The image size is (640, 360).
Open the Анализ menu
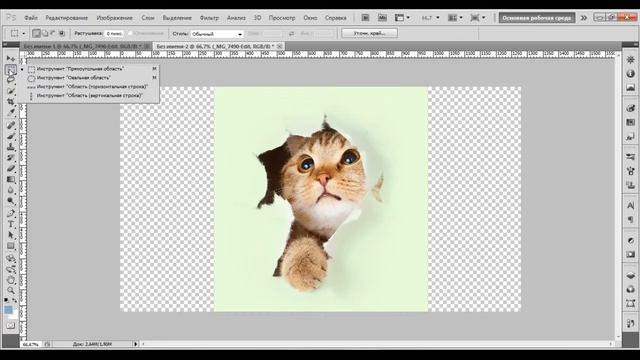(236, 18)
